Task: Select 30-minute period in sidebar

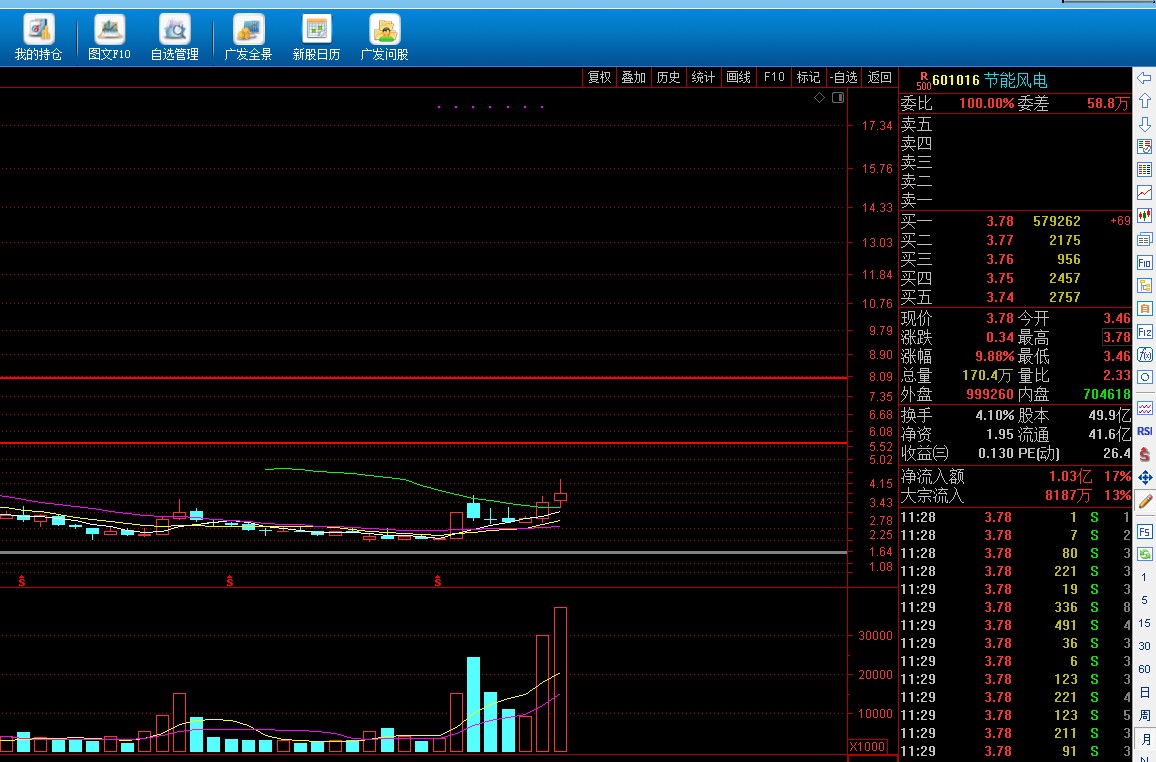Action: click(1144, 646)
